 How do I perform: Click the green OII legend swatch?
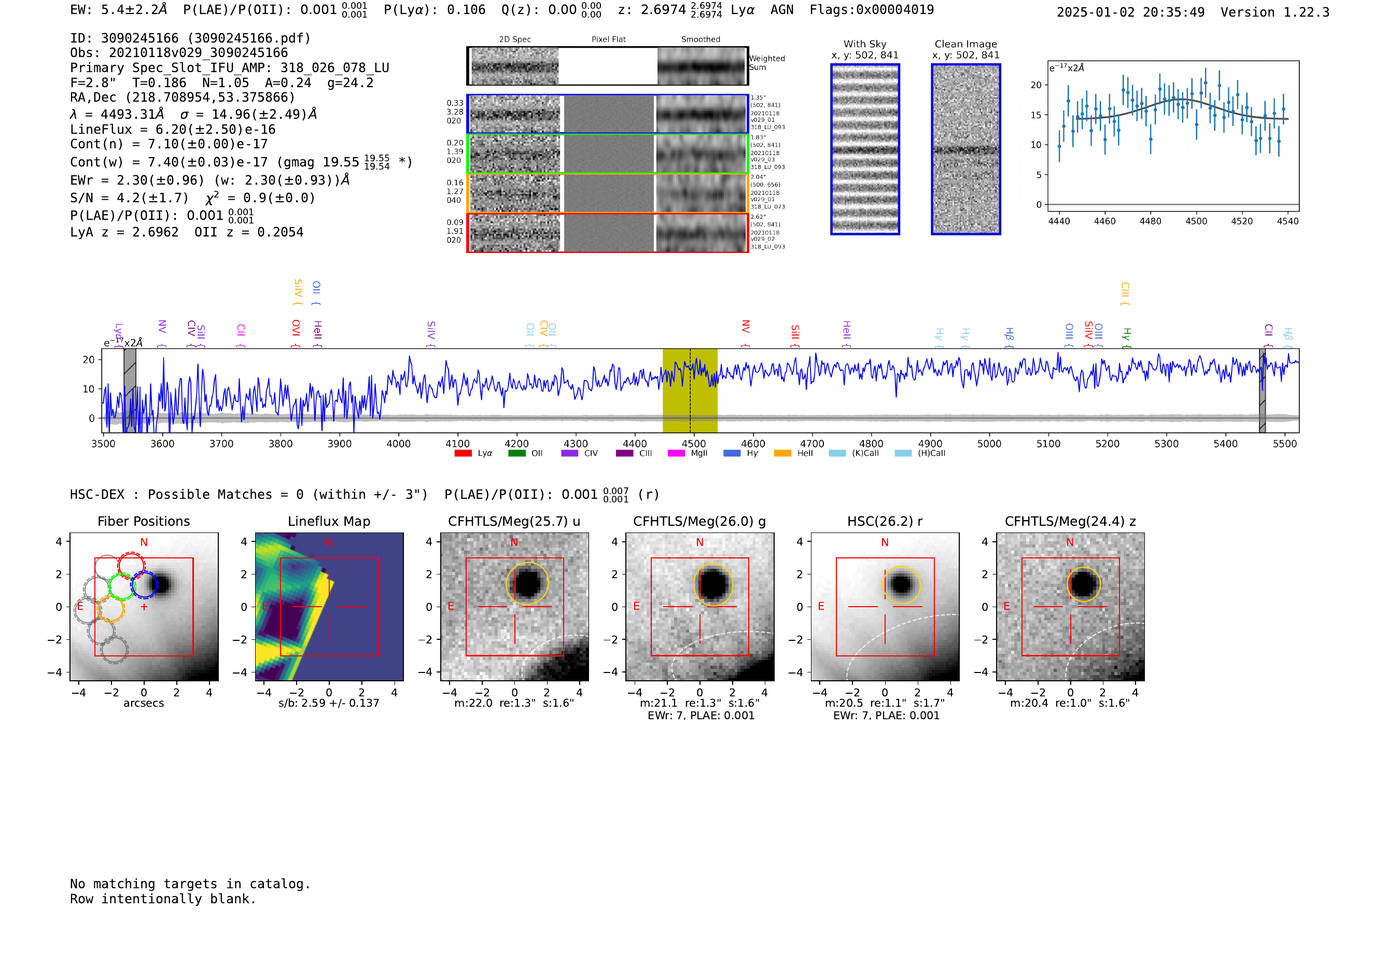coord(517,453)
